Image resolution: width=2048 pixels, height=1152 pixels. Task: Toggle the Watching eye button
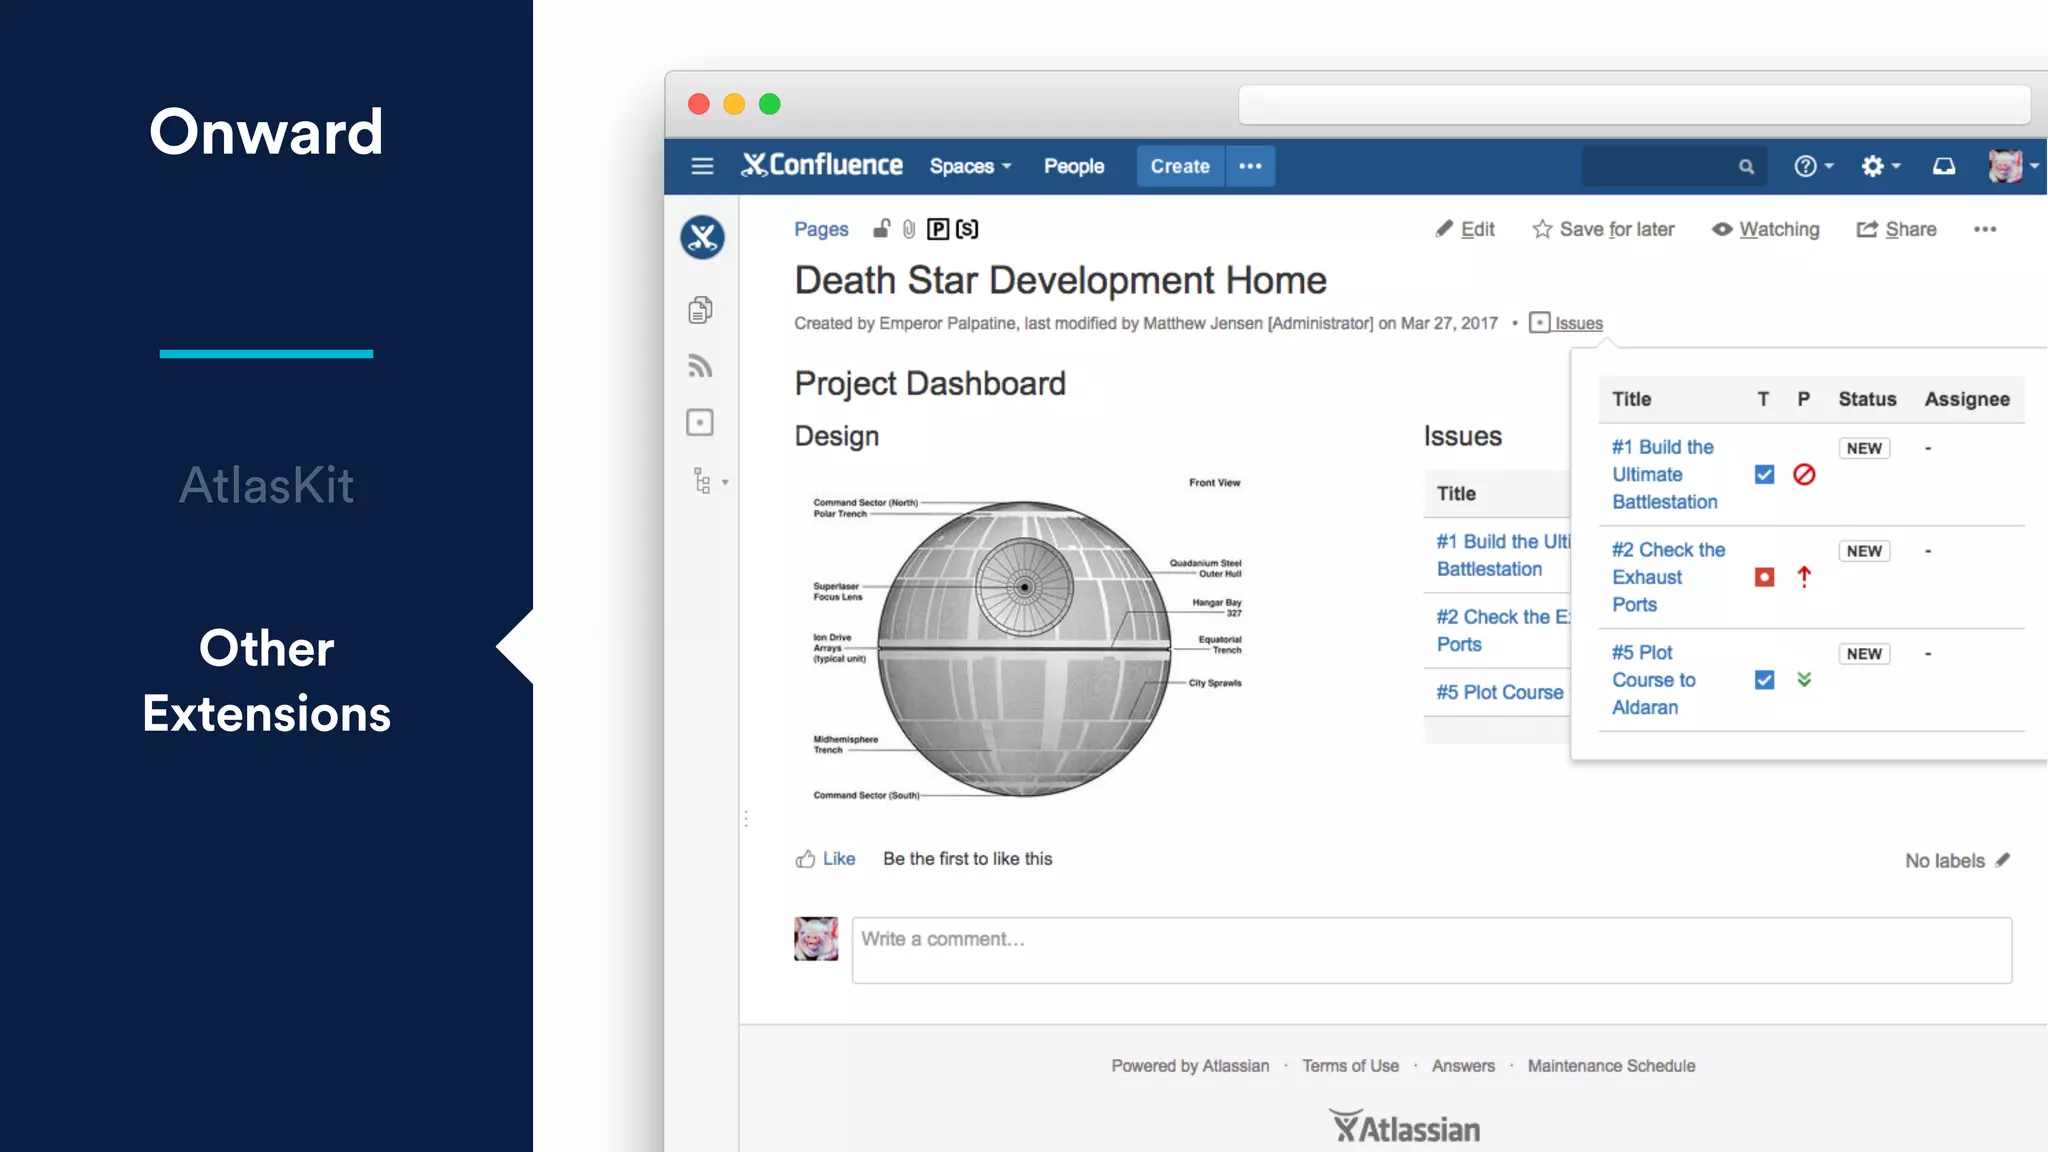[1766, 229]
